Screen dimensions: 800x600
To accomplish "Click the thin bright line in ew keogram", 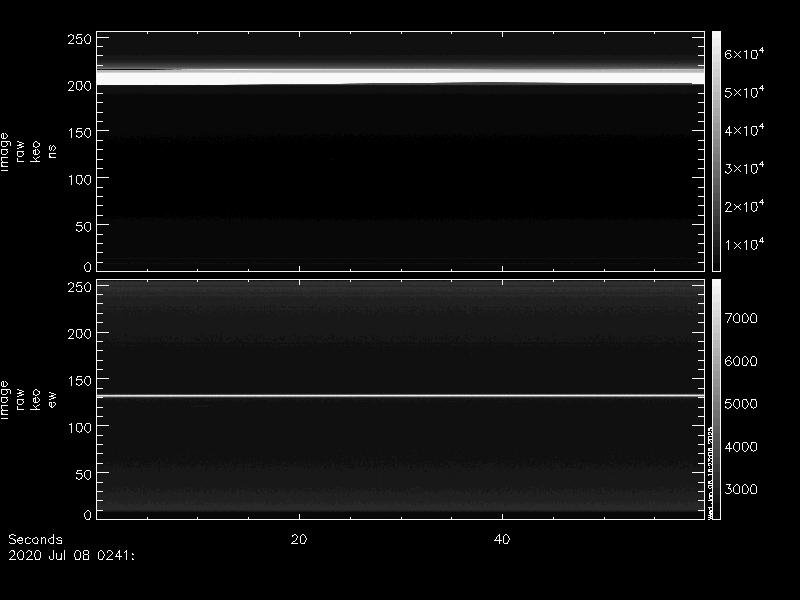I will (400, 396).
